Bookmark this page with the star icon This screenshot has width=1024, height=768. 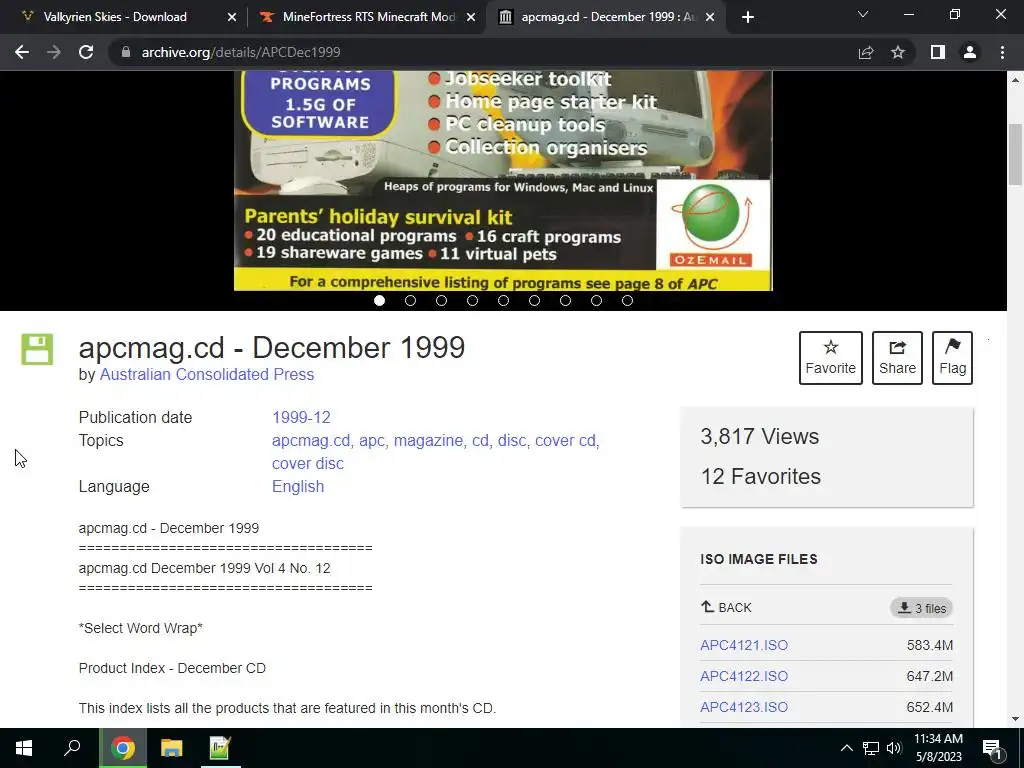pyautogui.click(x=898, y=52)
